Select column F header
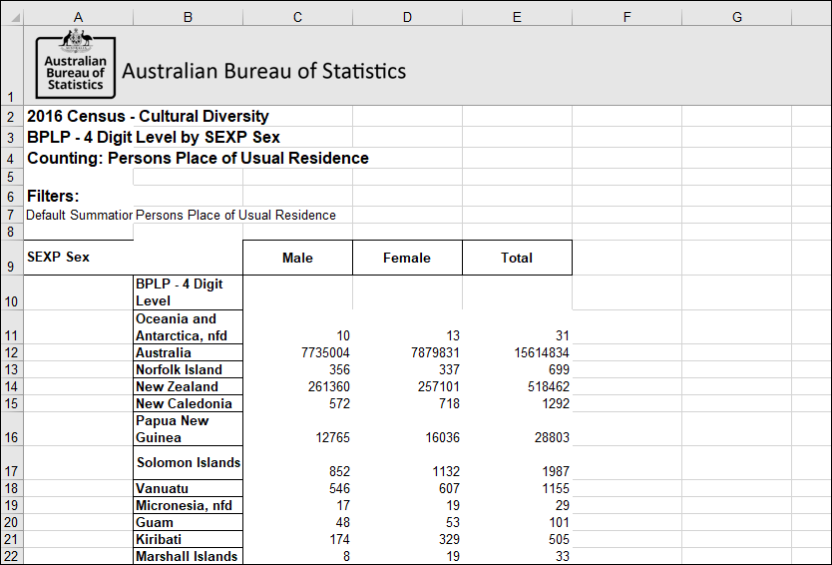Viewport: 832px width, 565px height. tap(627, 17)
